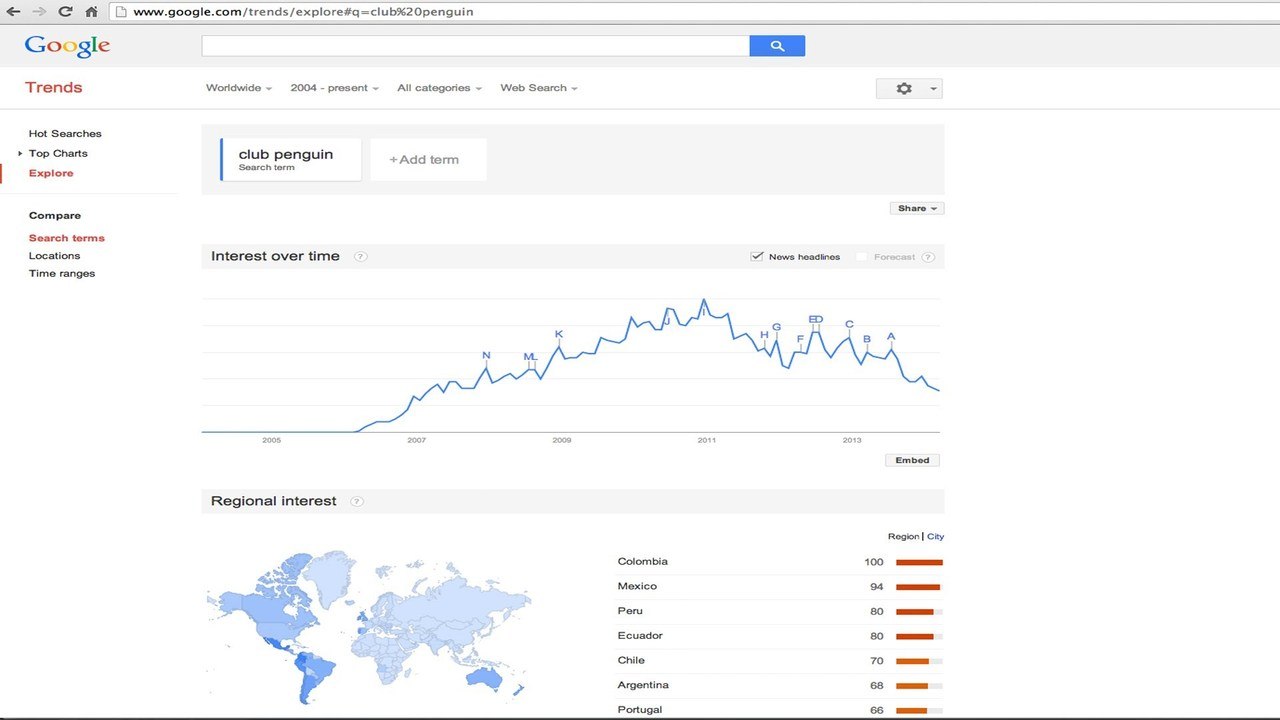Click the Google logo
The height and width of the screenshot is (720, 1280).
[67, 46]
